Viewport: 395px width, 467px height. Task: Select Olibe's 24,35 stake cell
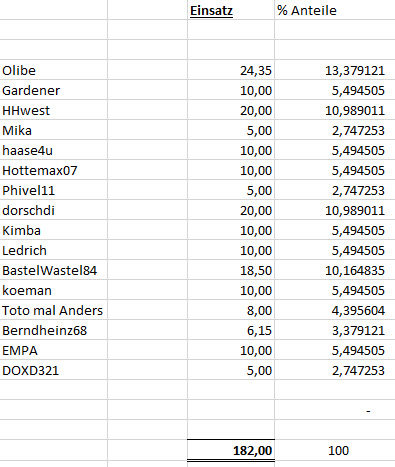click(x=231, y=70)
